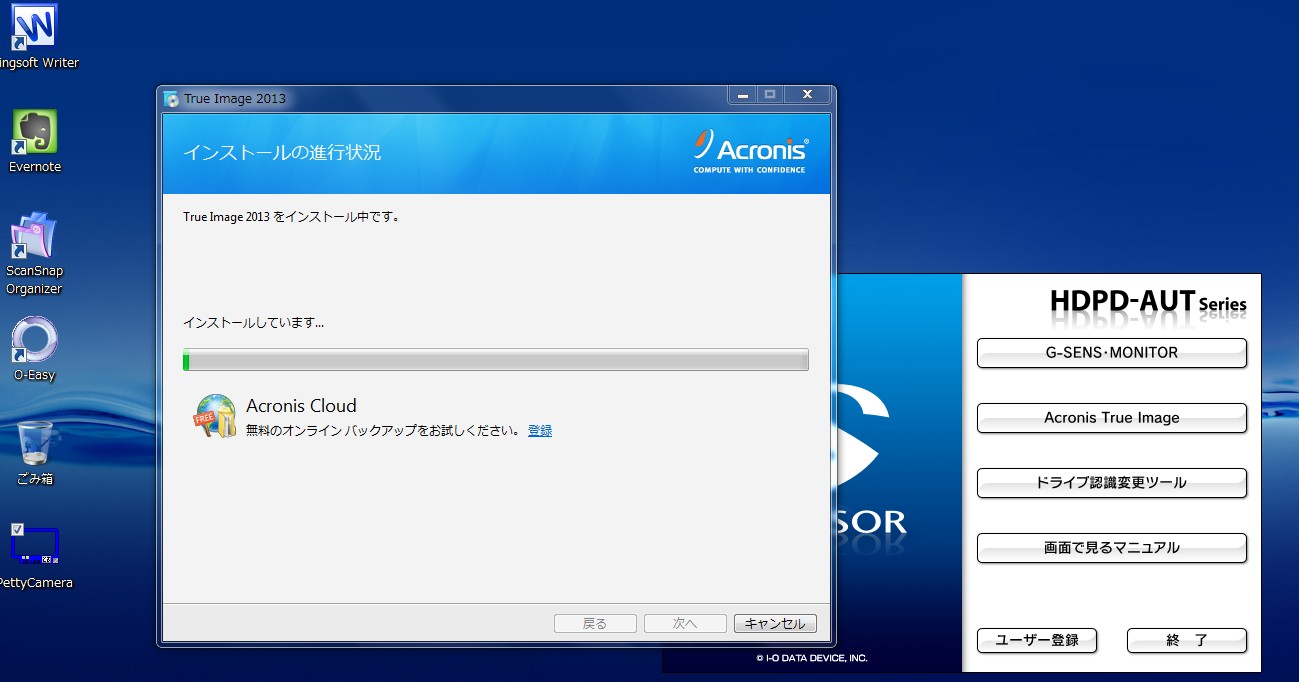
Task: Select the PrettyCamera desktop shortcut
Action: click(x=35, y=555)
